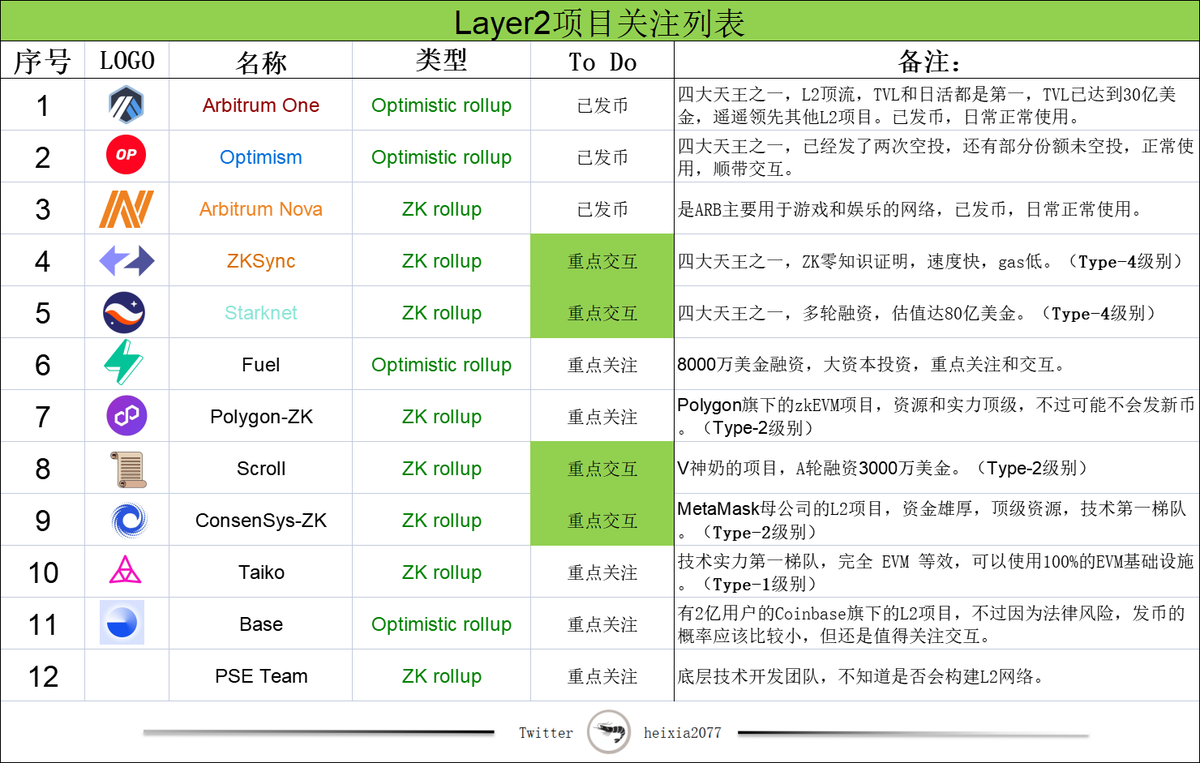Click '重点关注' cell in Fuel row
This screenshot has width=1200, height=763.
pos(602,365)
